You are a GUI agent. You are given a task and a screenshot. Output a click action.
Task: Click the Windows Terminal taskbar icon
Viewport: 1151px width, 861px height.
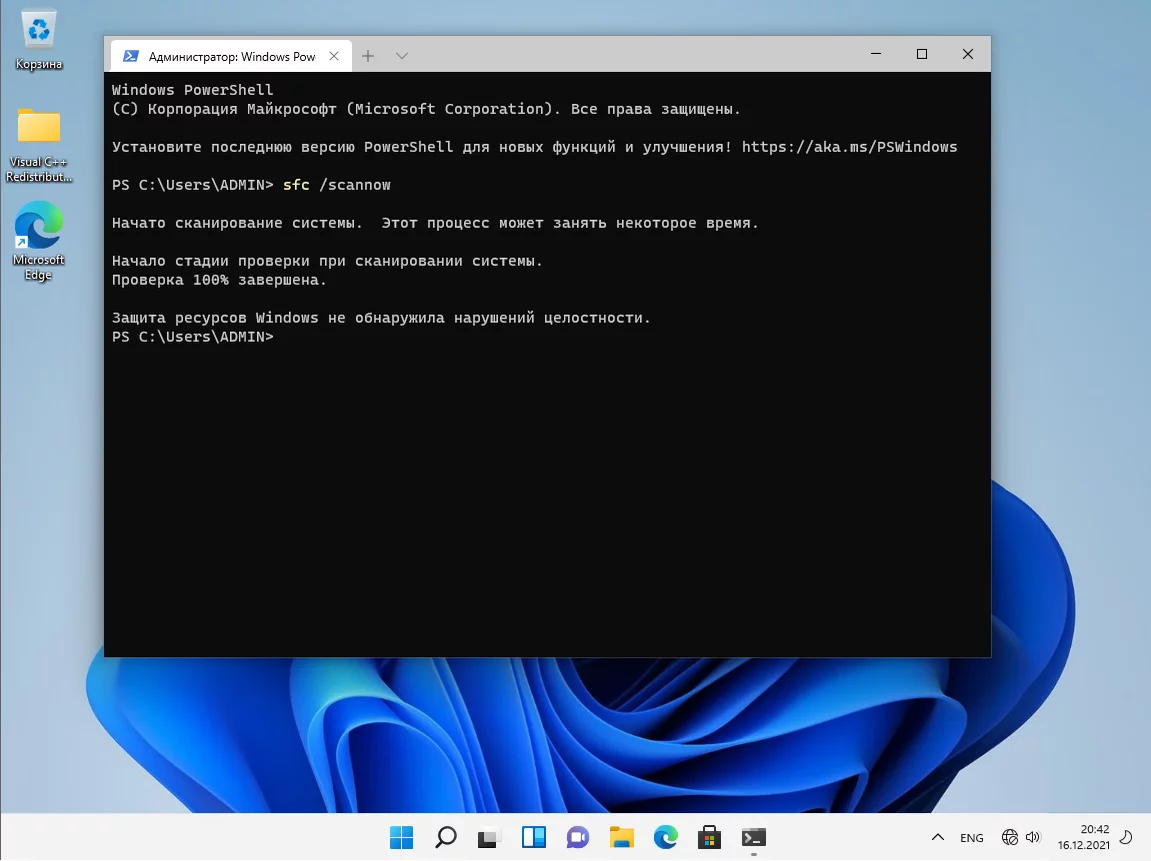click(x=754, y=837)
